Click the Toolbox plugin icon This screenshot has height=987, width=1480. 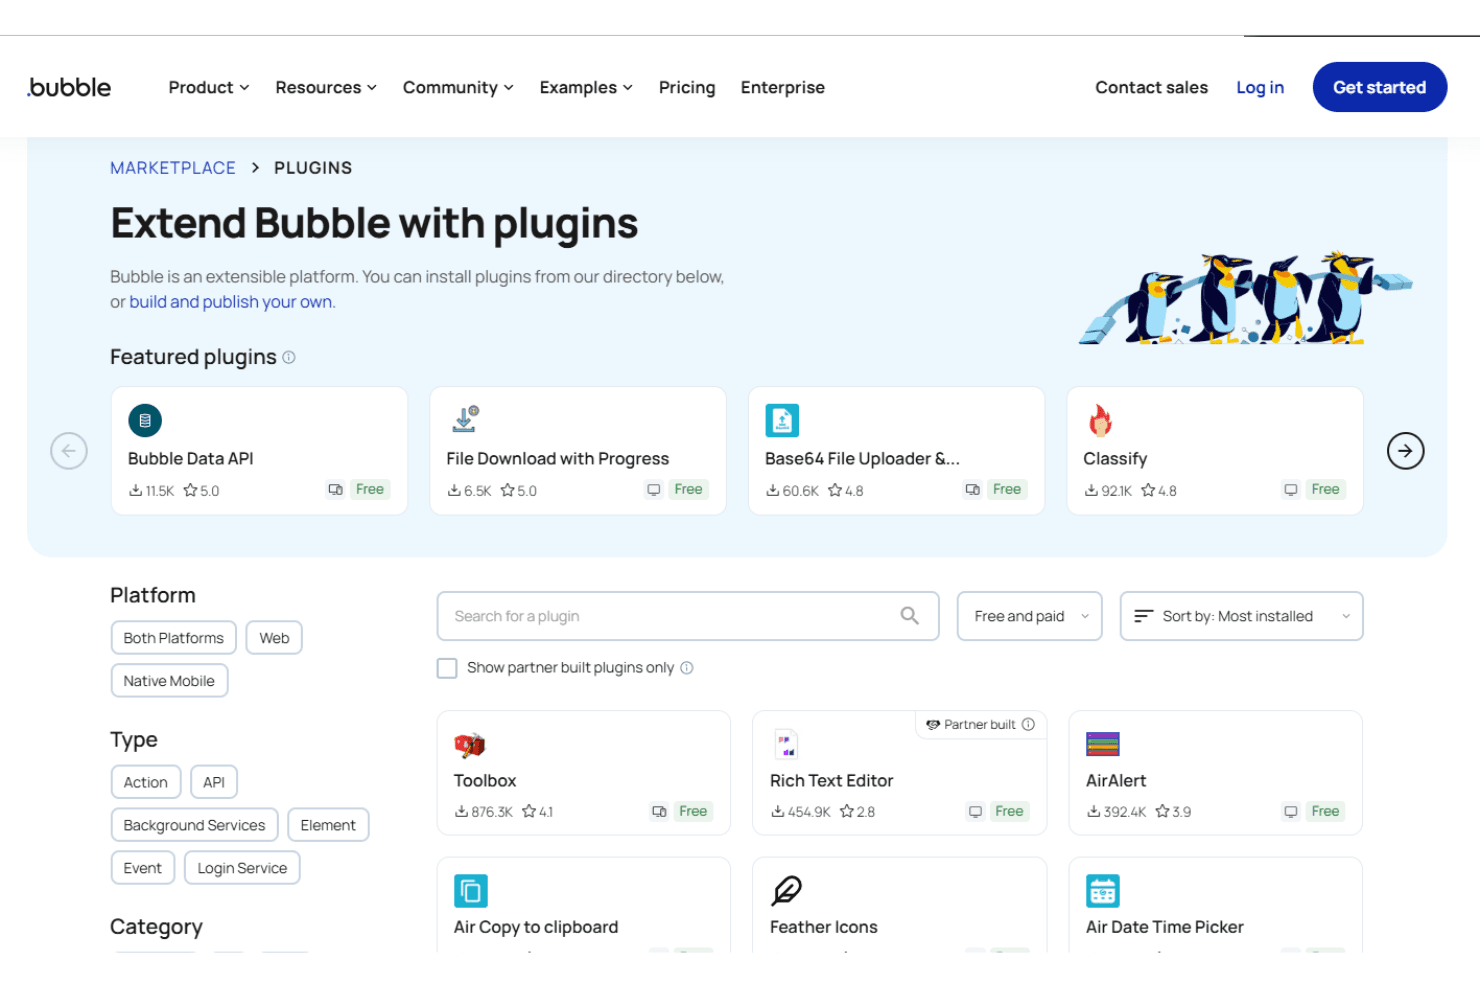[x=469, y=745]
